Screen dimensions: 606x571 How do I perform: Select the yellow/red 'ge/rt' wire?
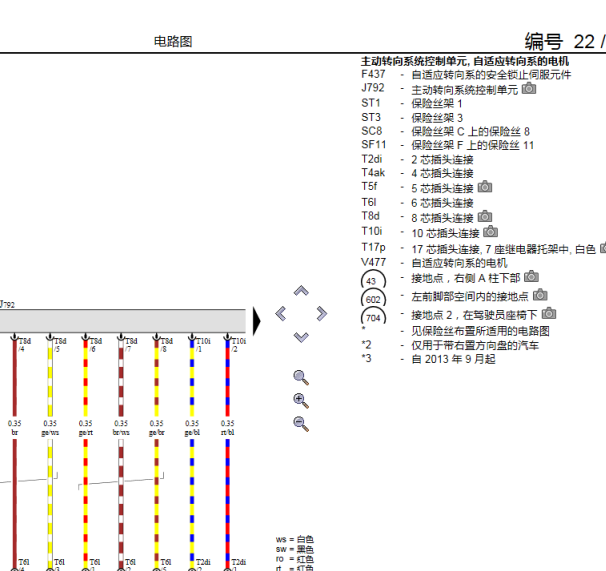(85, 452)
